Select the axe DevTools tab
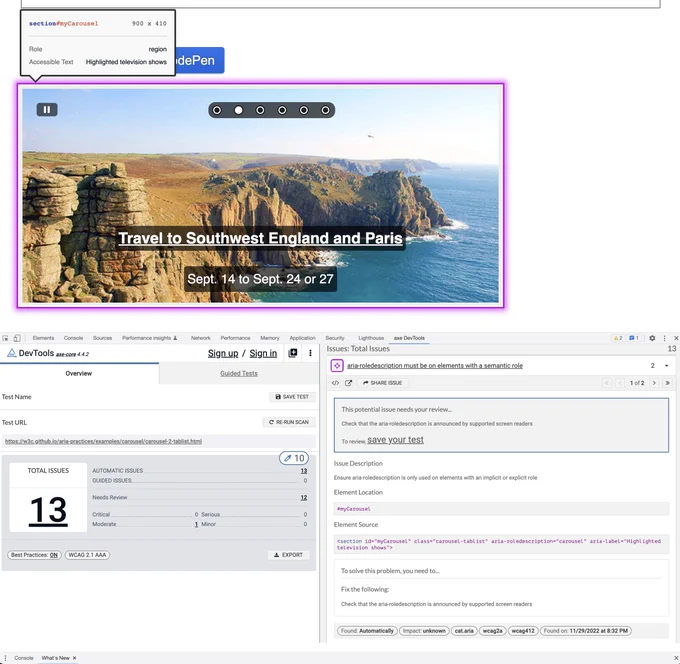The width and height of the screenshot is (680, 664). click(409, 338)
